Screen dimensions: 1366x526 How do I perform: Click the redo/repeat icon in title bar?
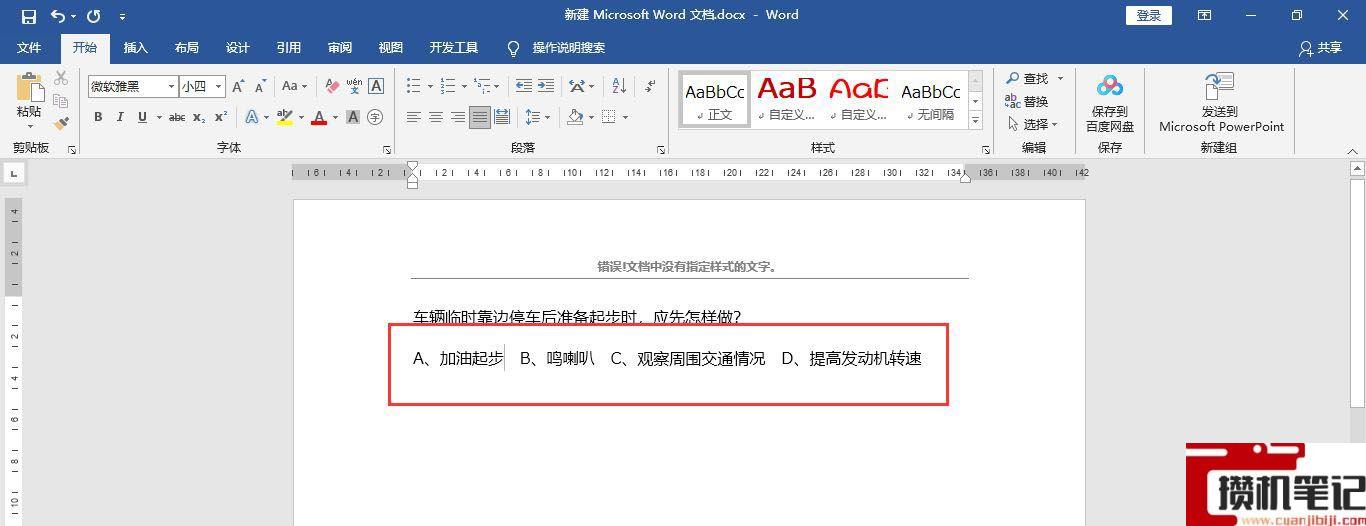click(94, 16)
